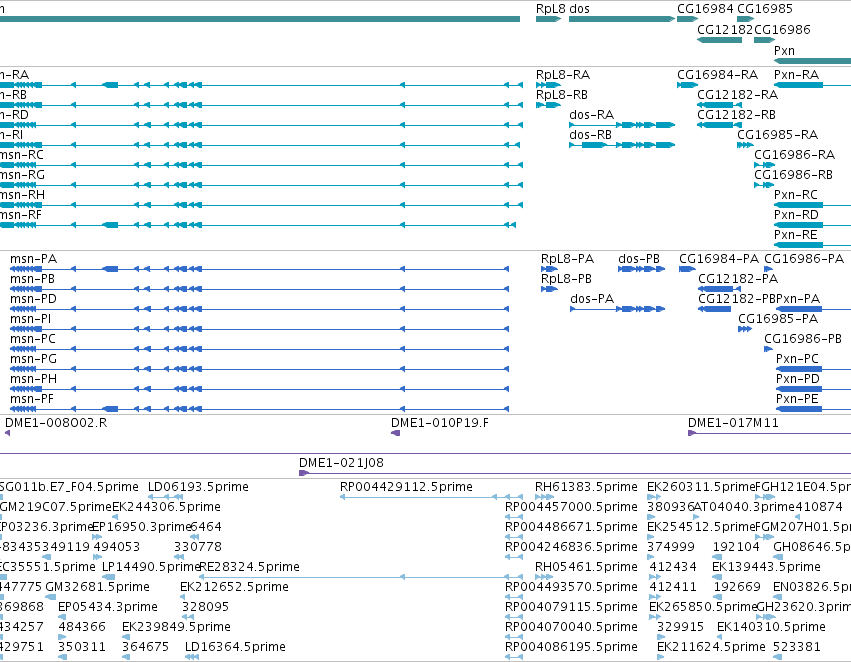Click protein RpL8-PA
Image resolution: width=851 pixels, height=662 pixels.
(x=567, y=259)
